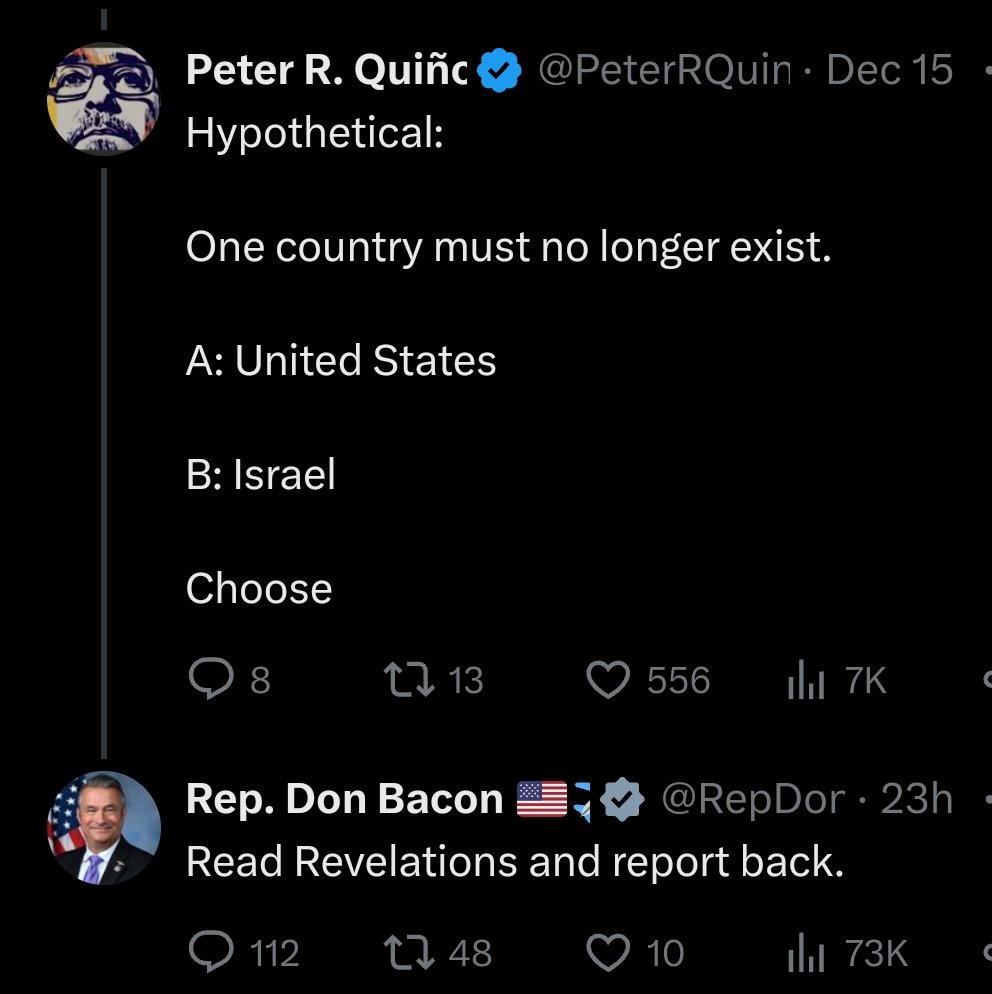Repost Don Bacon's tweet with 48 reposts
Screen dimensions: 992x994
coord(409,952)
